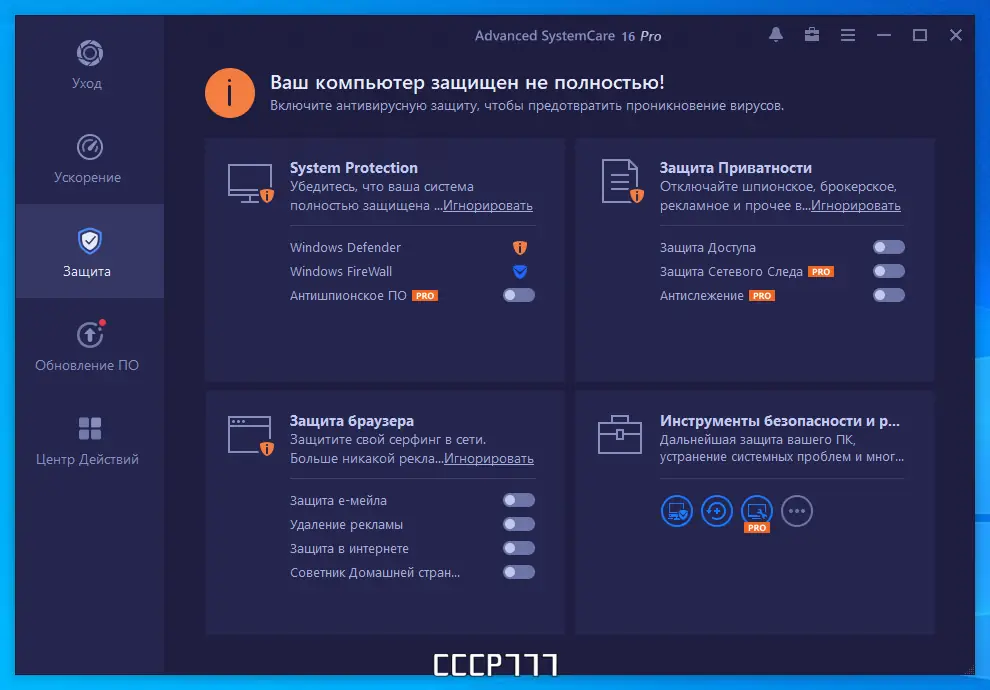Screen dimensions: 990x690
Task: Click the Защита браузера window icon
Action: [251, 435]
